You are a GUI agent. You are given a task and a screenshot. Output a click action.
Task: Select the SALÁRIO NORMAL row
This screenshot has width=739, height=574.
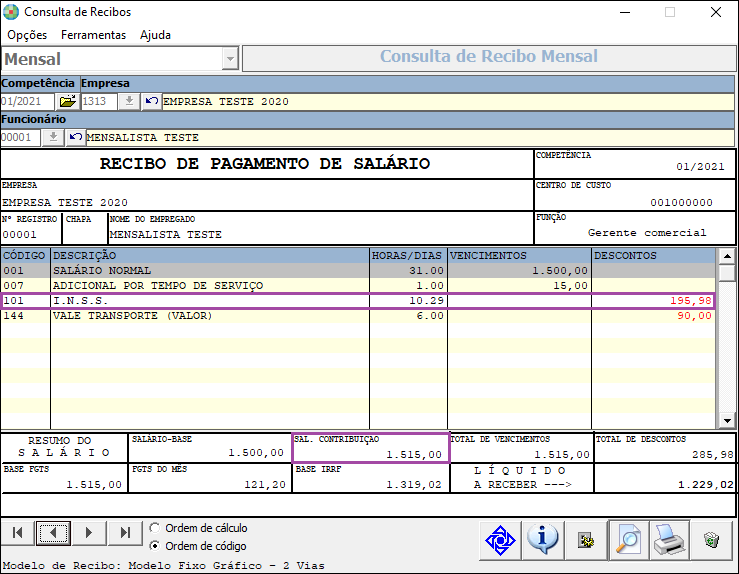[x=358, y=271]
